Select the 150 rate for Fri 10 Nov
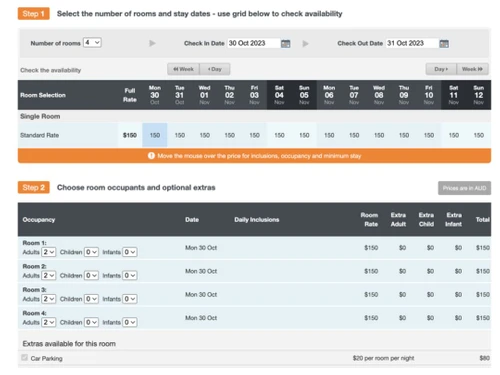Screen dimensions: 500x375 [429, 135]
